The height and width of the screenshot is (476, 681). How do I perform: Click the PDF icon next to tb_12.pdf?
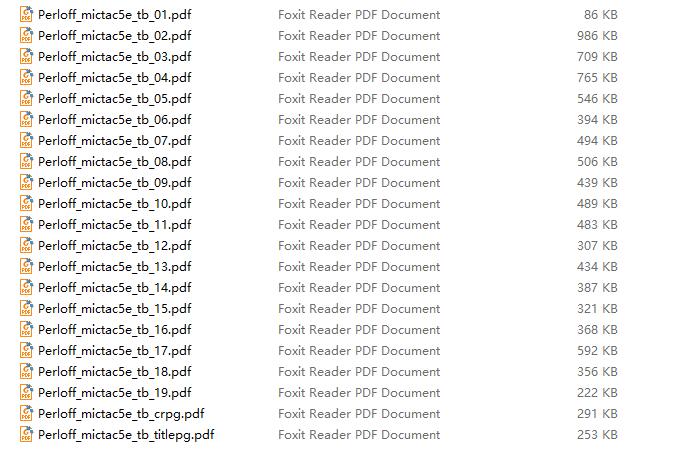point(26,245)
